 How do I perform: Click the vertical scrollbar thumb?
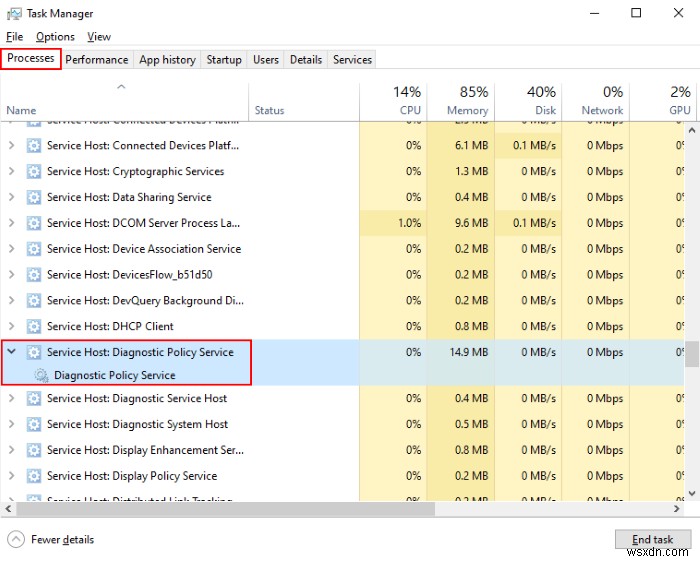coord(692,354)
